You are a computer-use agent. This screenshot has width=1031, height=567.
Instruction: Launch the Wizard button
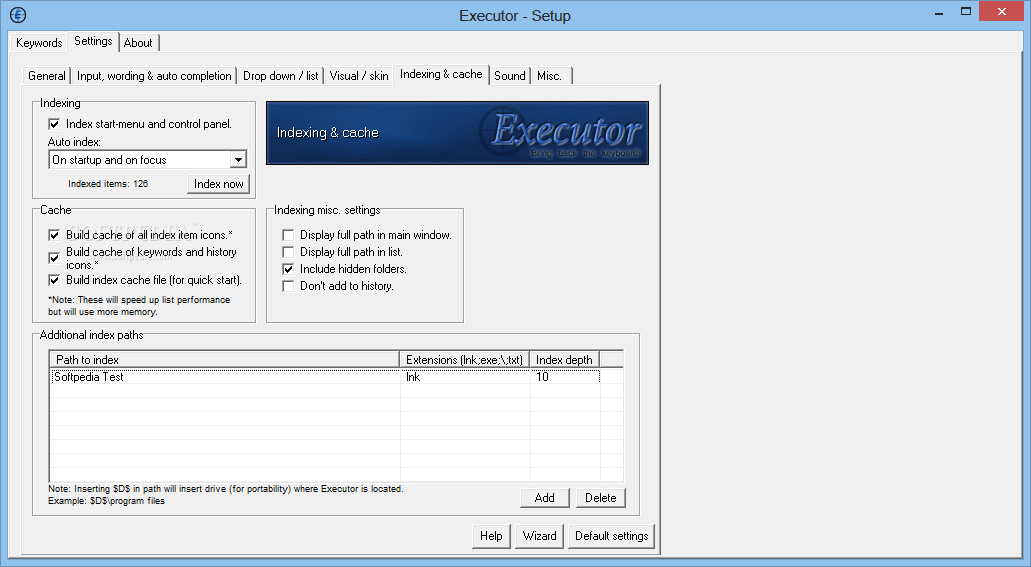540,536
